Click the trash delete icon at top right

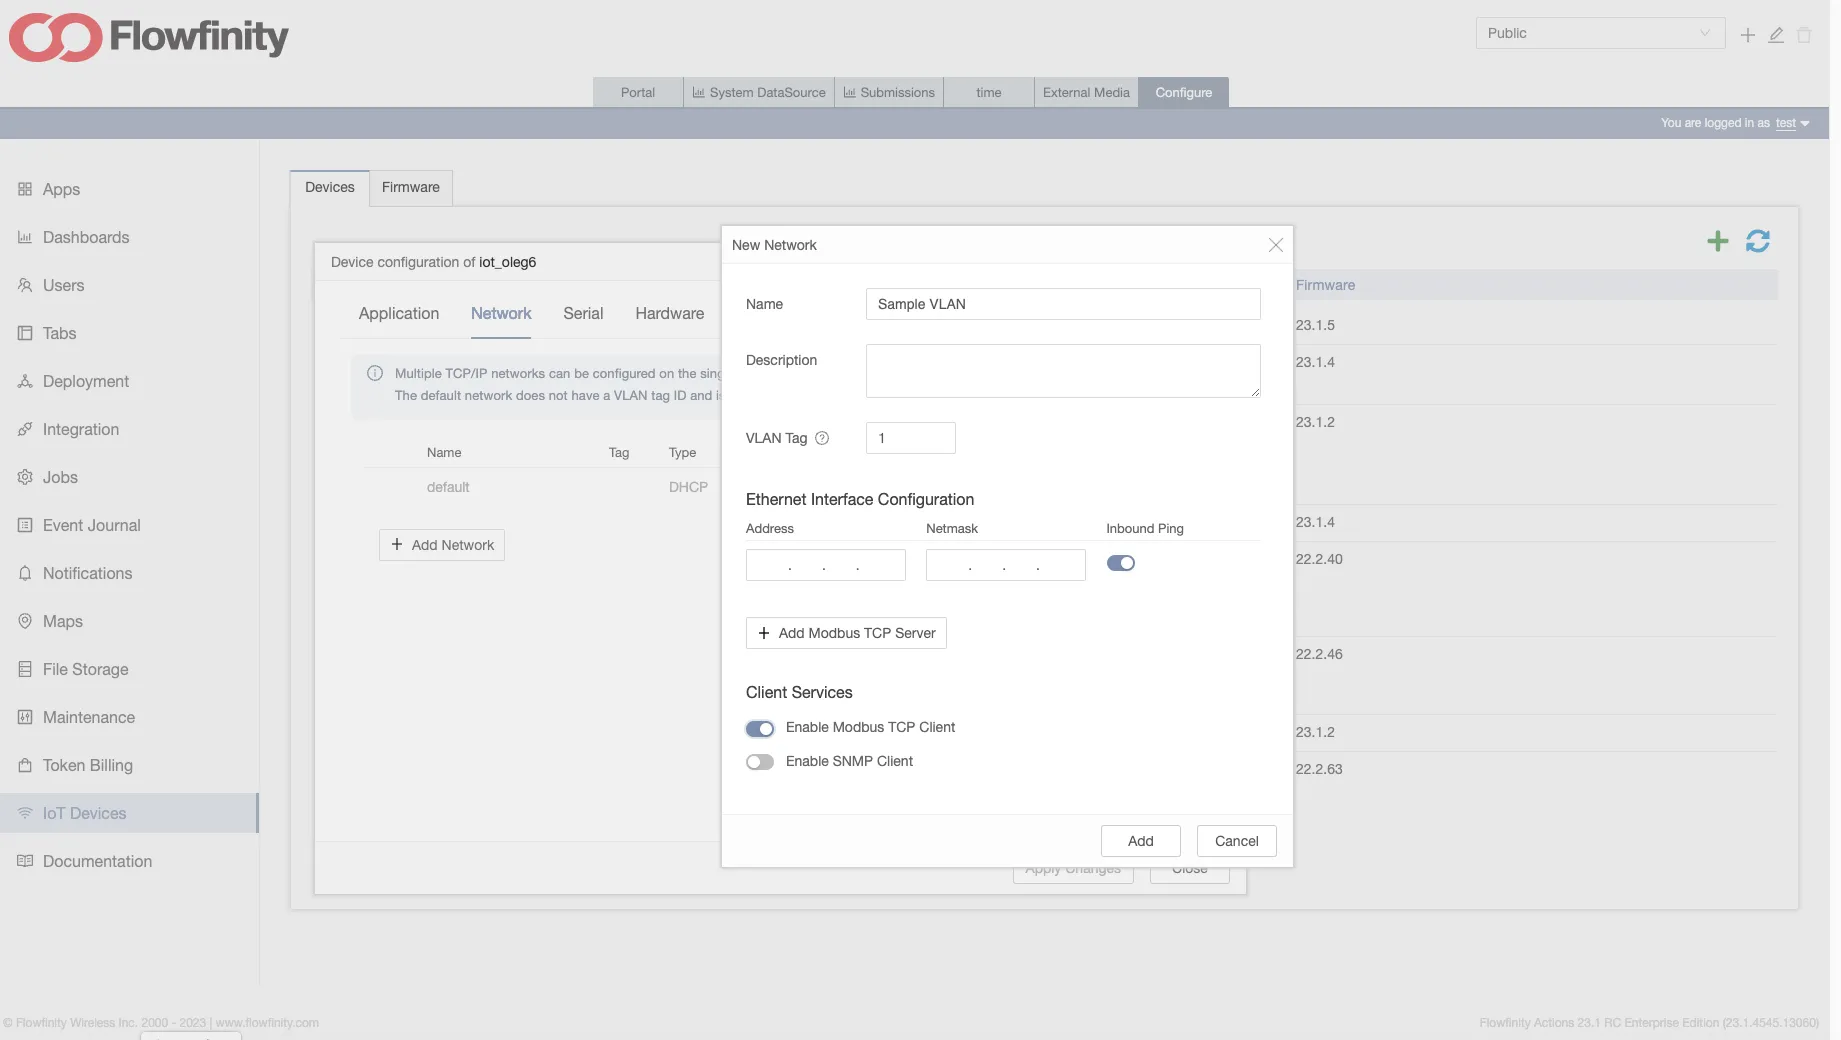1804,35
